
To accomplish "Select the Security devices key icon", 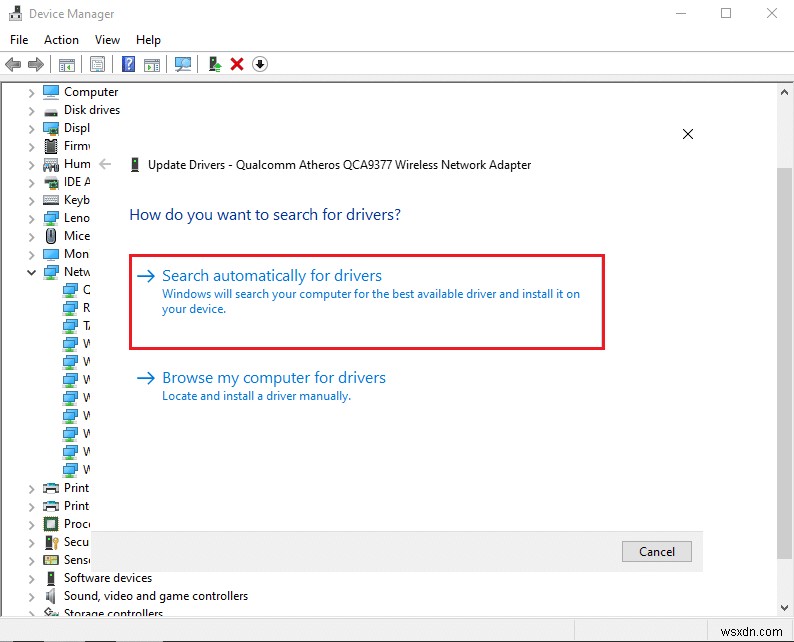I will click(52, 542).
